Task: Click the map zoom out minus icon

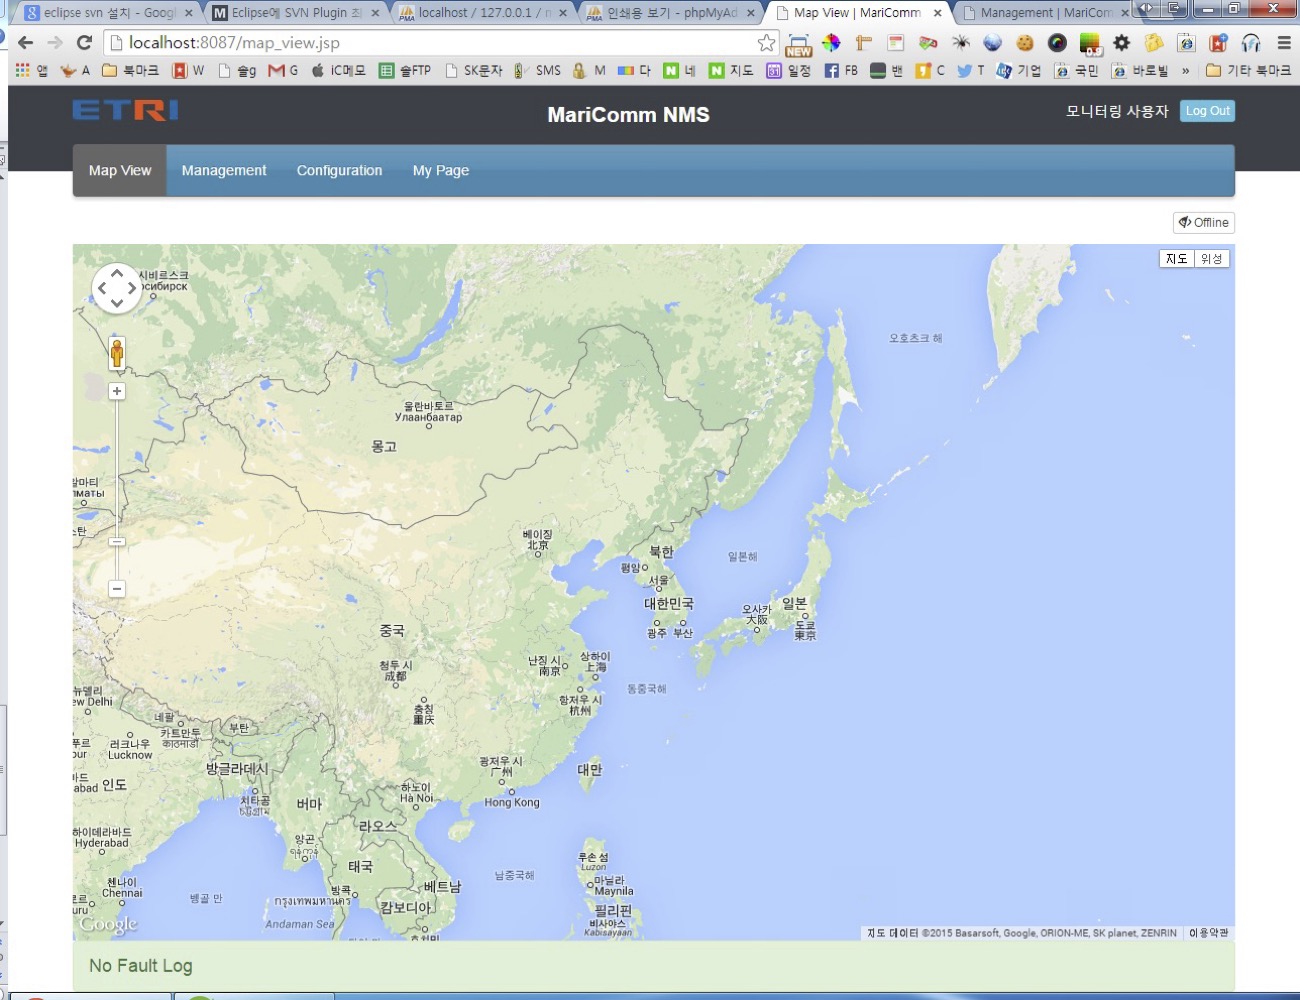Action: pyautogui.click(x=118, y=589)
